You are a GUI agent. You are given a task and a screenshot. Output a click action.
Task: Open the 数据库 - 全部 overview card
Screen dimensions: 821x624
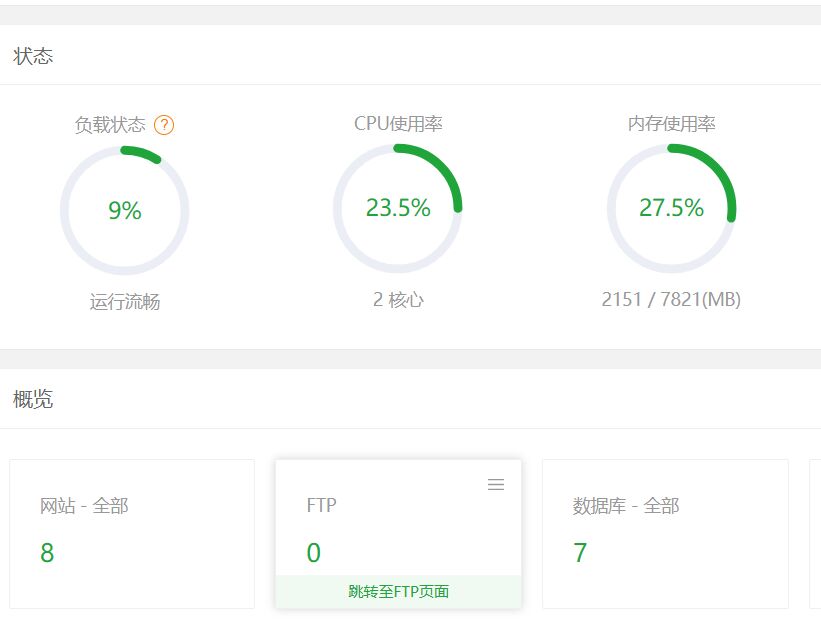point(665,534)
